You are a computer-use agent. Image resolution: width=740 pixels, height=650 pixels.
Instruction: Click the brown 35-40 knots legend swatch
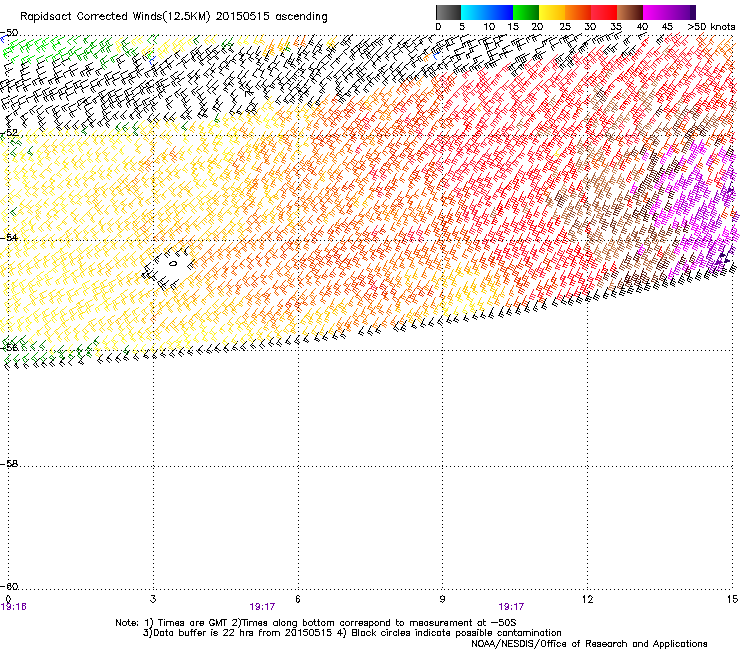(630, 12)
